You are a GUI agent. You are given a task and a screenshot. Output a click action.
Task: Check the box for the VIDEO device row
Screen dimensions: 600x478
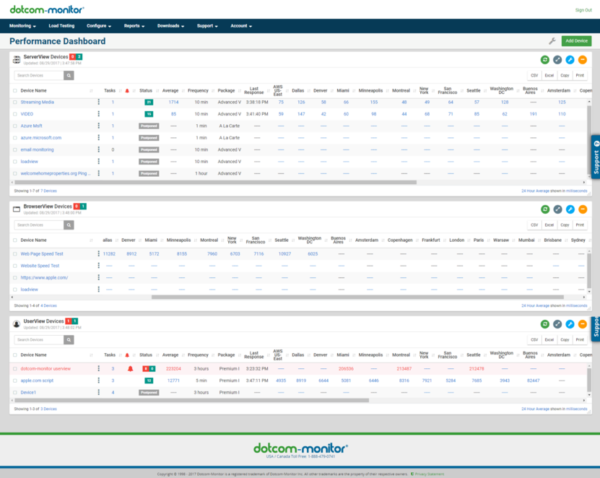15,114
